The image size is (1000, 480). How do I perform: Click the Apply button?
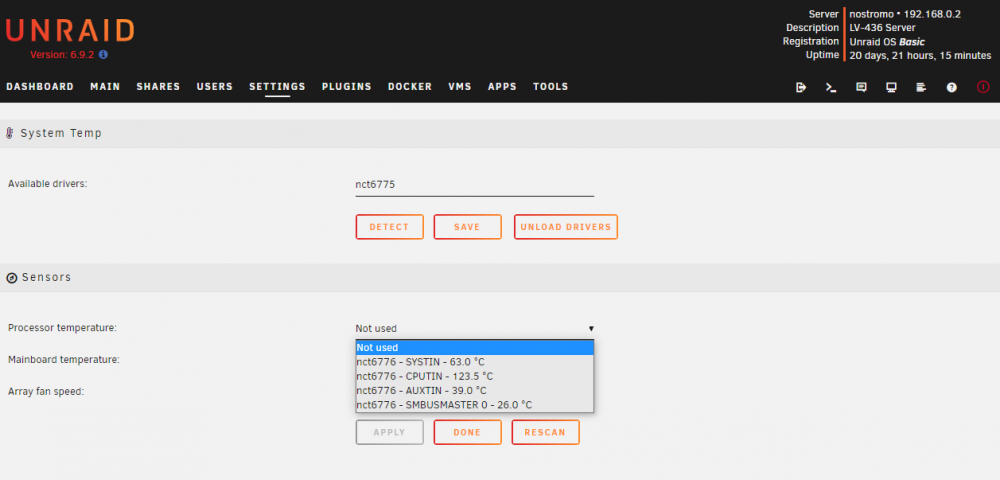tap(390, 432)
